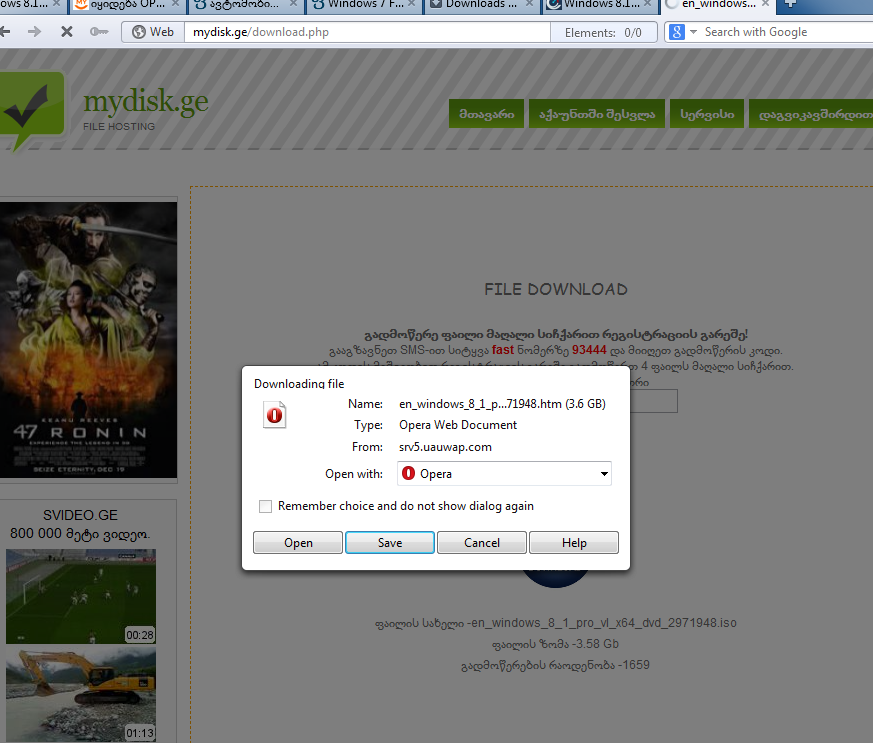
Task: Click the password wand key icon
Action: [99, 32]
